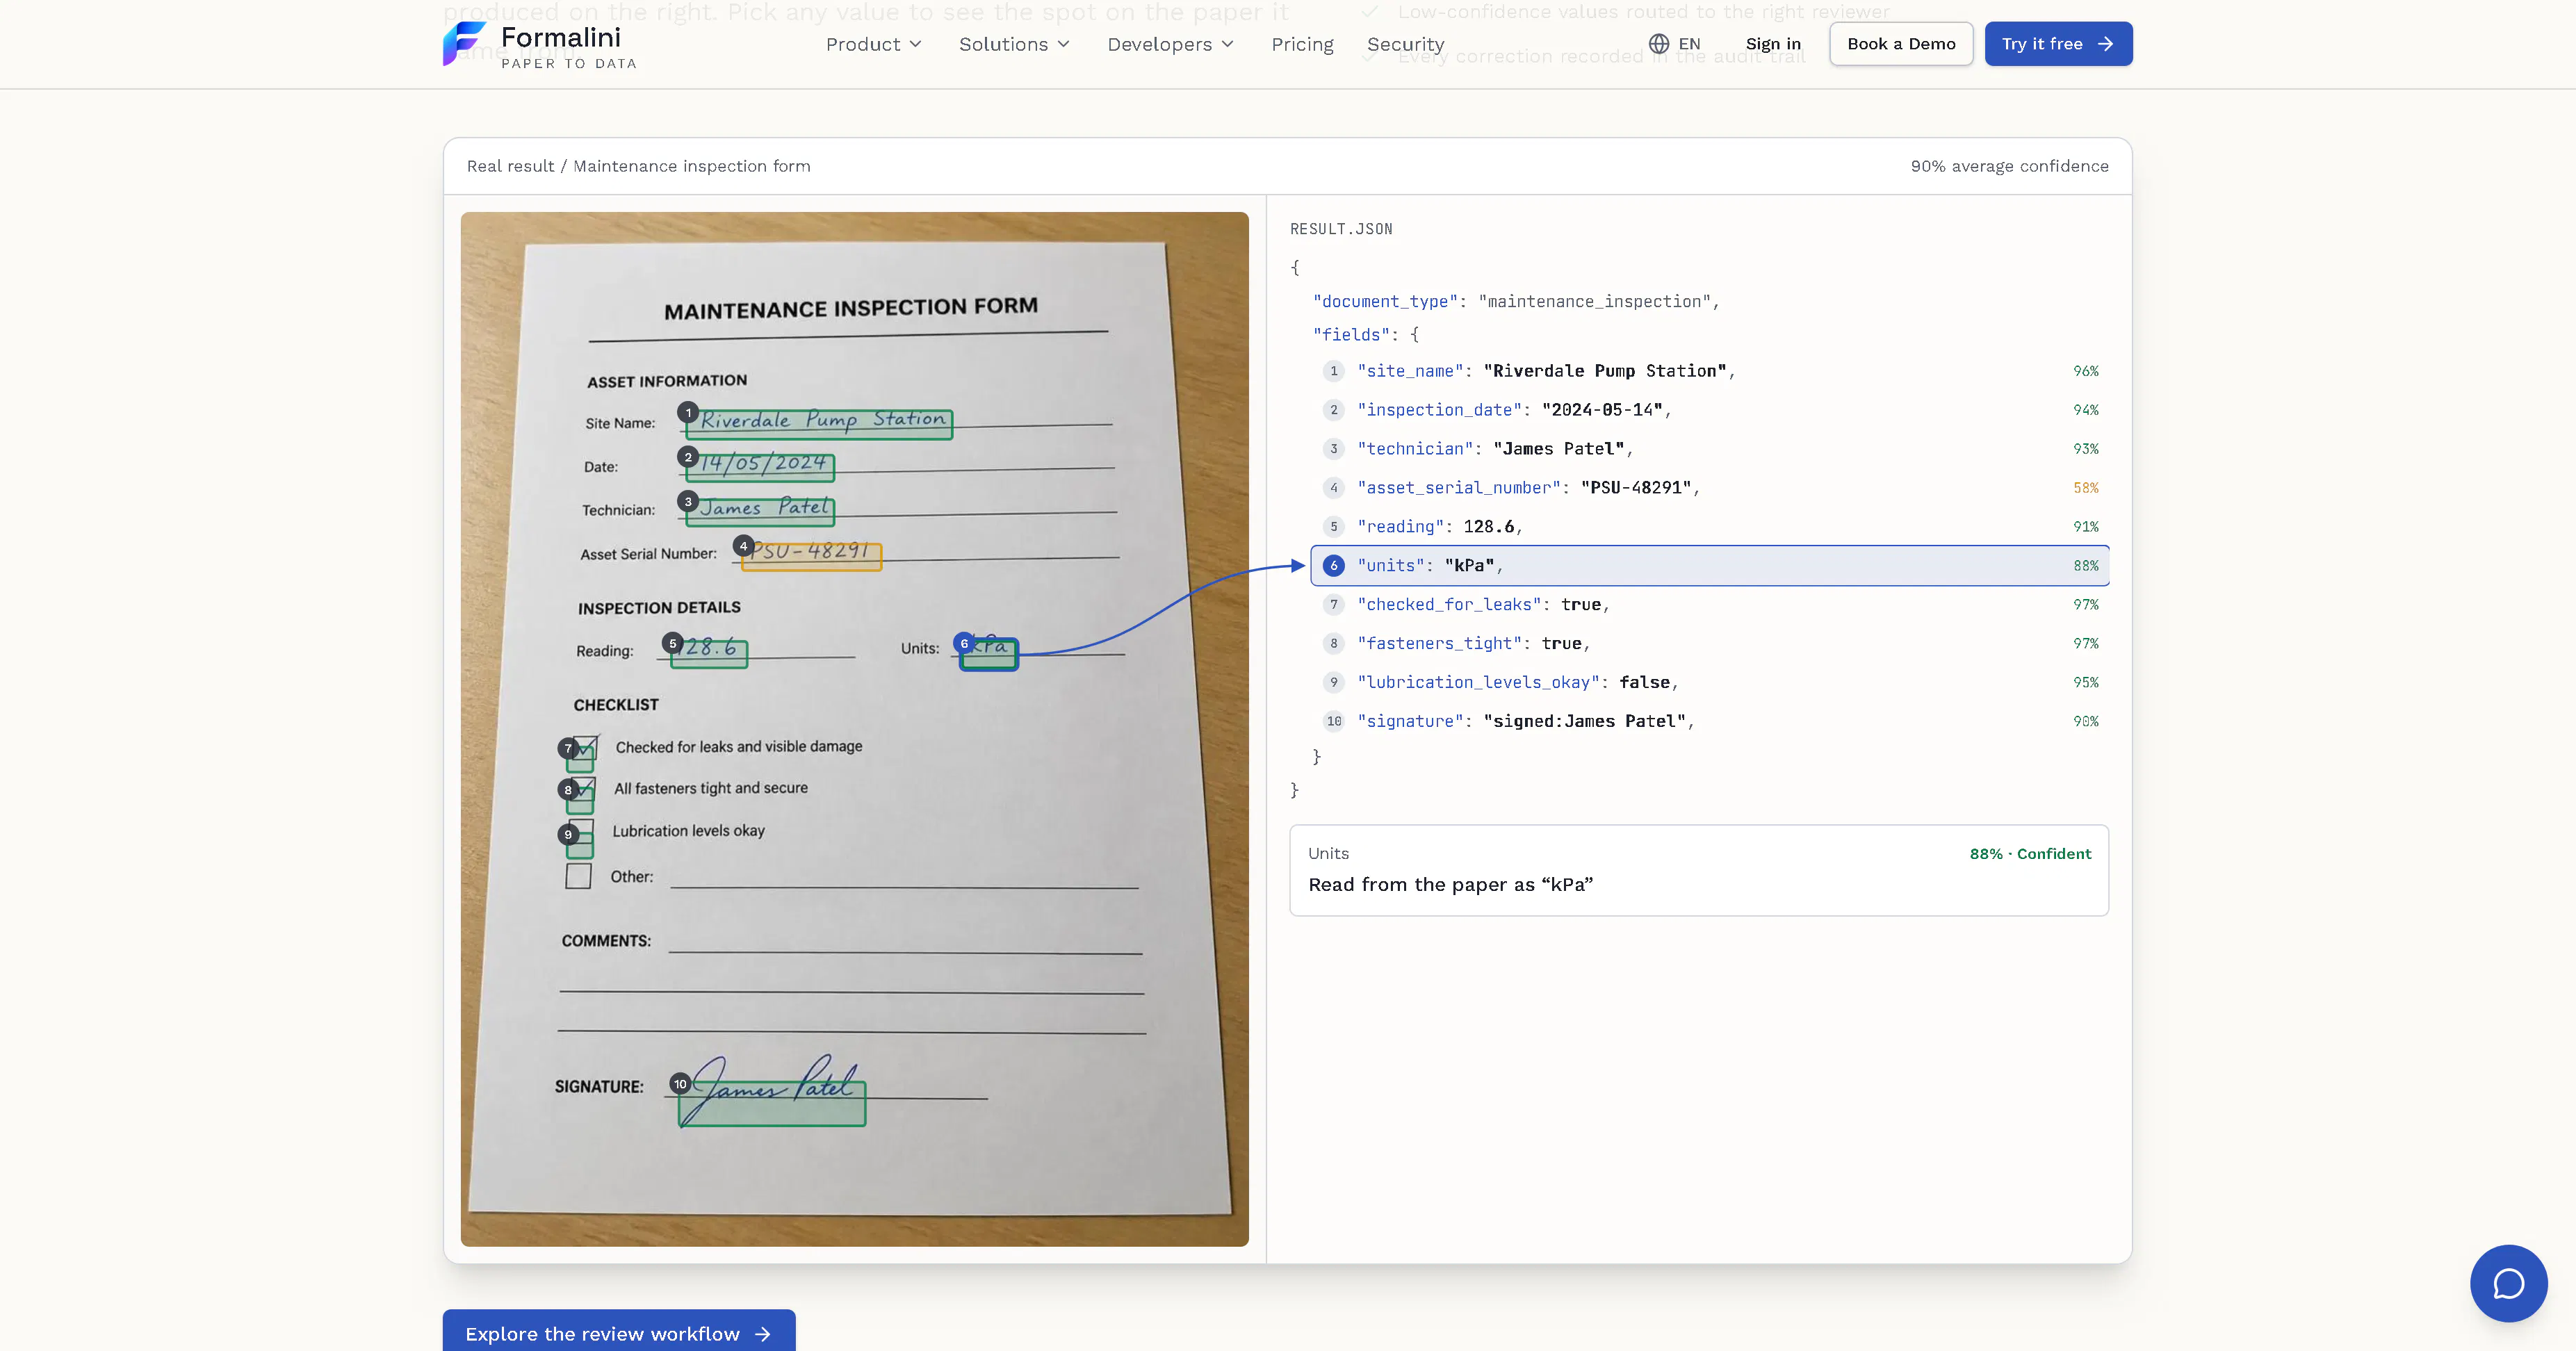
Task: Expand the Product menu
Action: point(873,44)
